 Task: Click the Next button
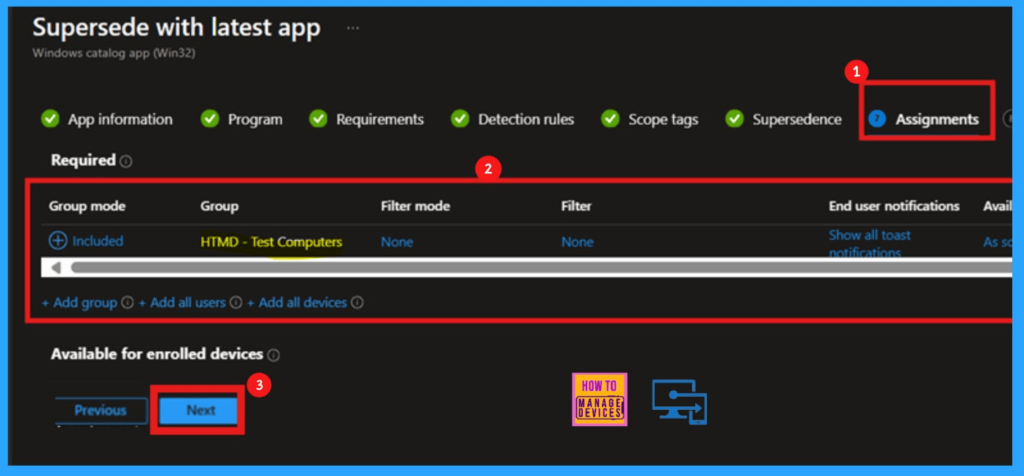point(200,410)
